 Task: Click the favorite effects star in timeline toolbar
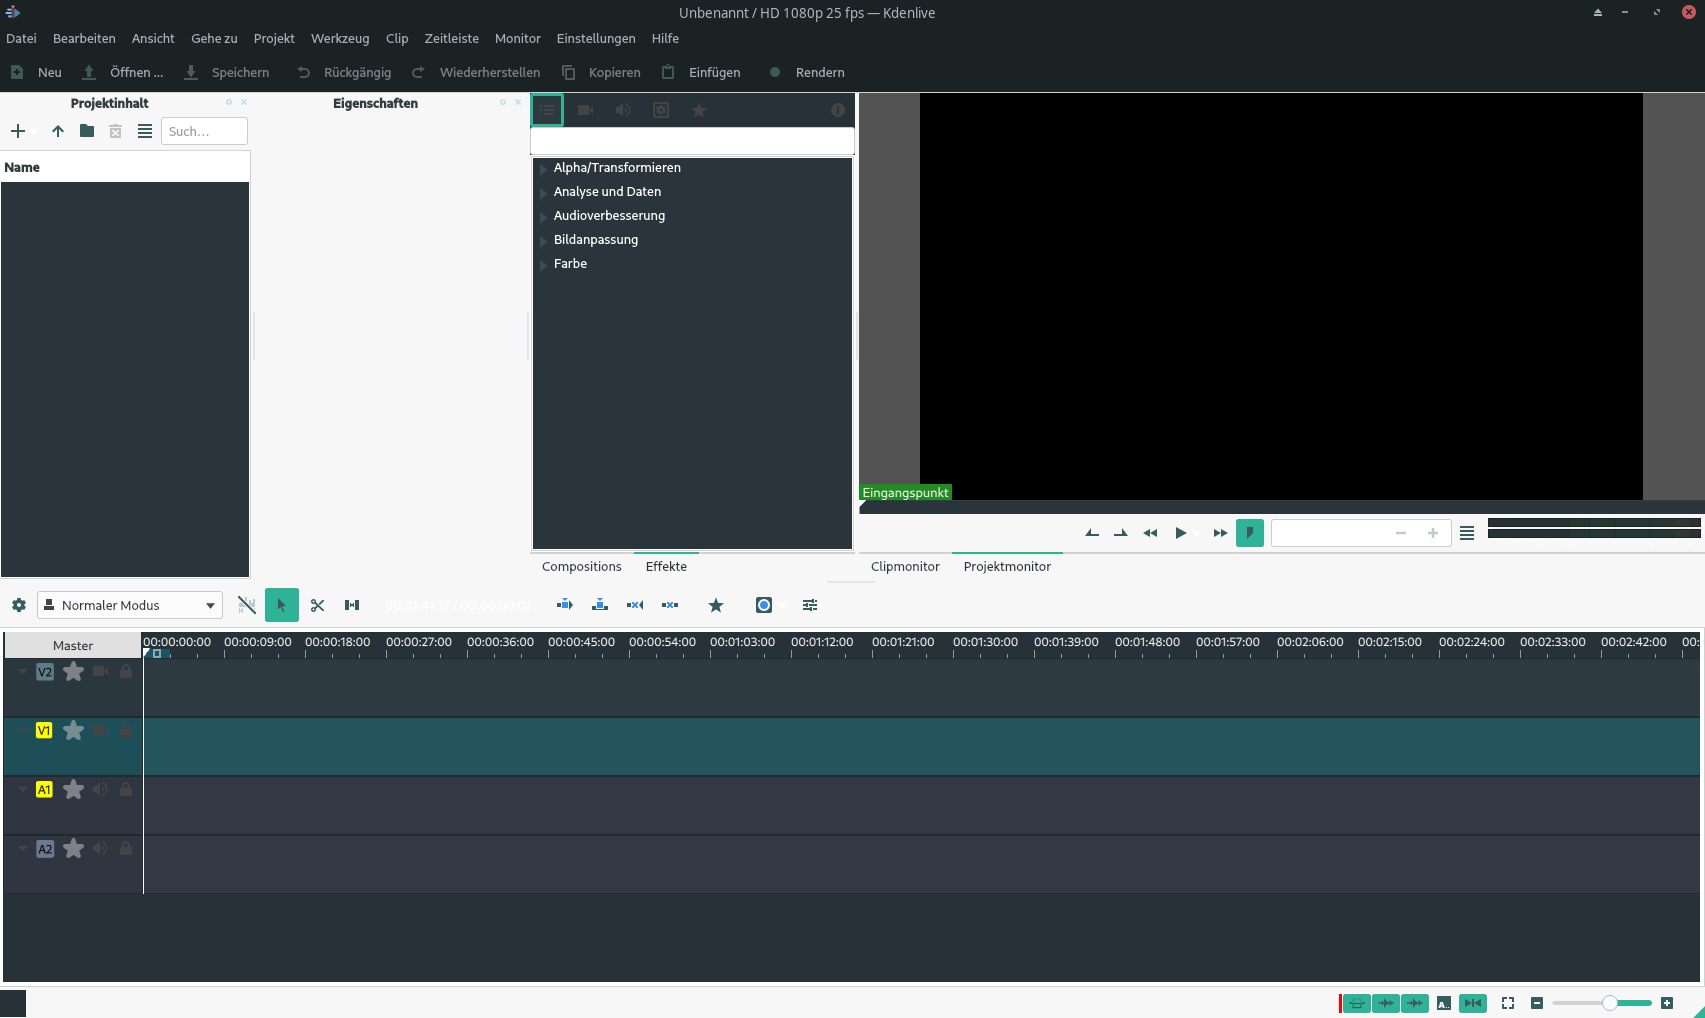point(716,605)
